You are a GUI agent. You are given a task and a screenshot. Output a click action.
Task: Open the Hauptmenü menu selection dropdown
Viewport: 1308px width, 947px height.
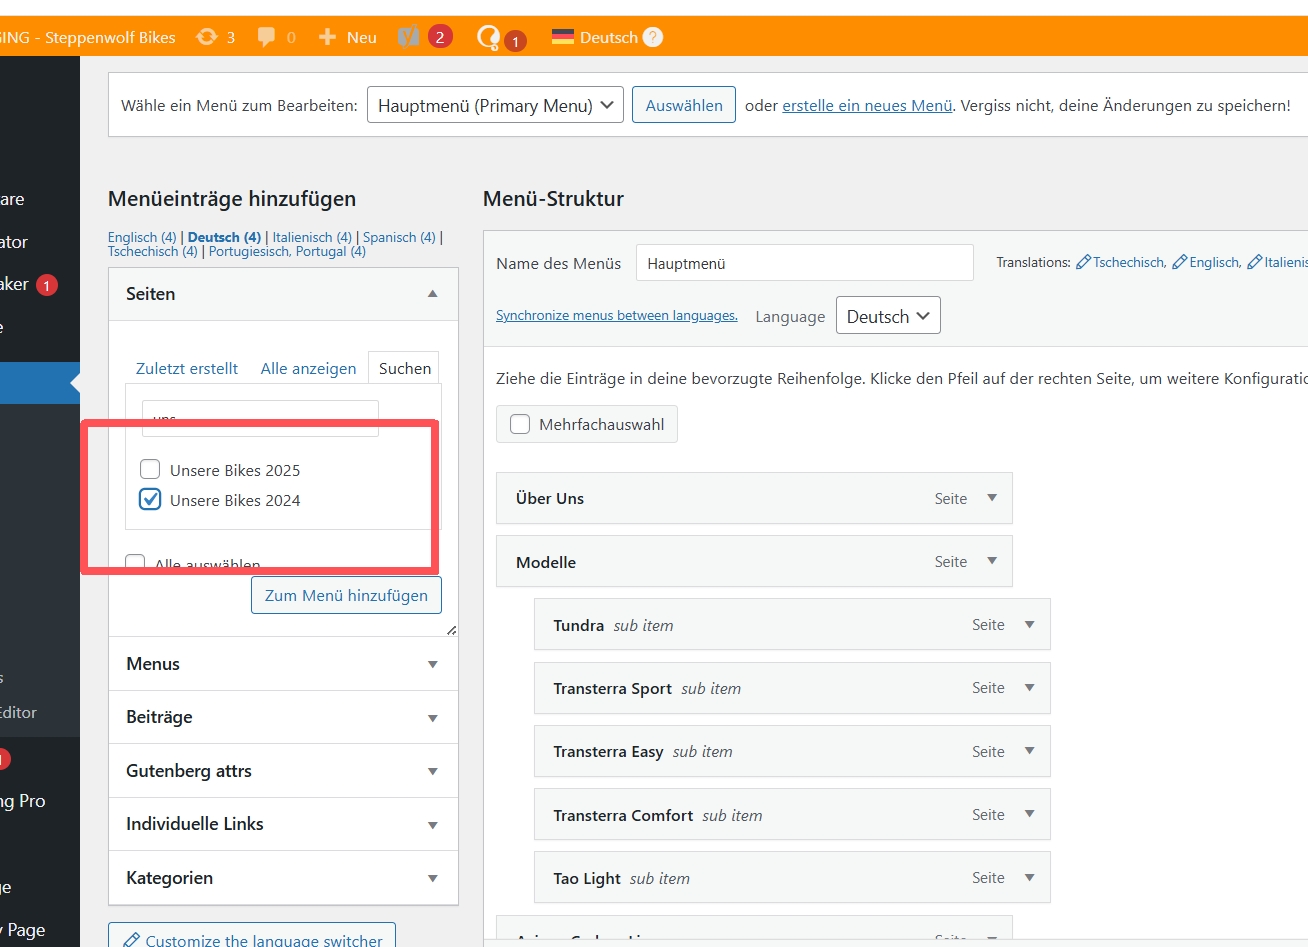click(495, 105)
